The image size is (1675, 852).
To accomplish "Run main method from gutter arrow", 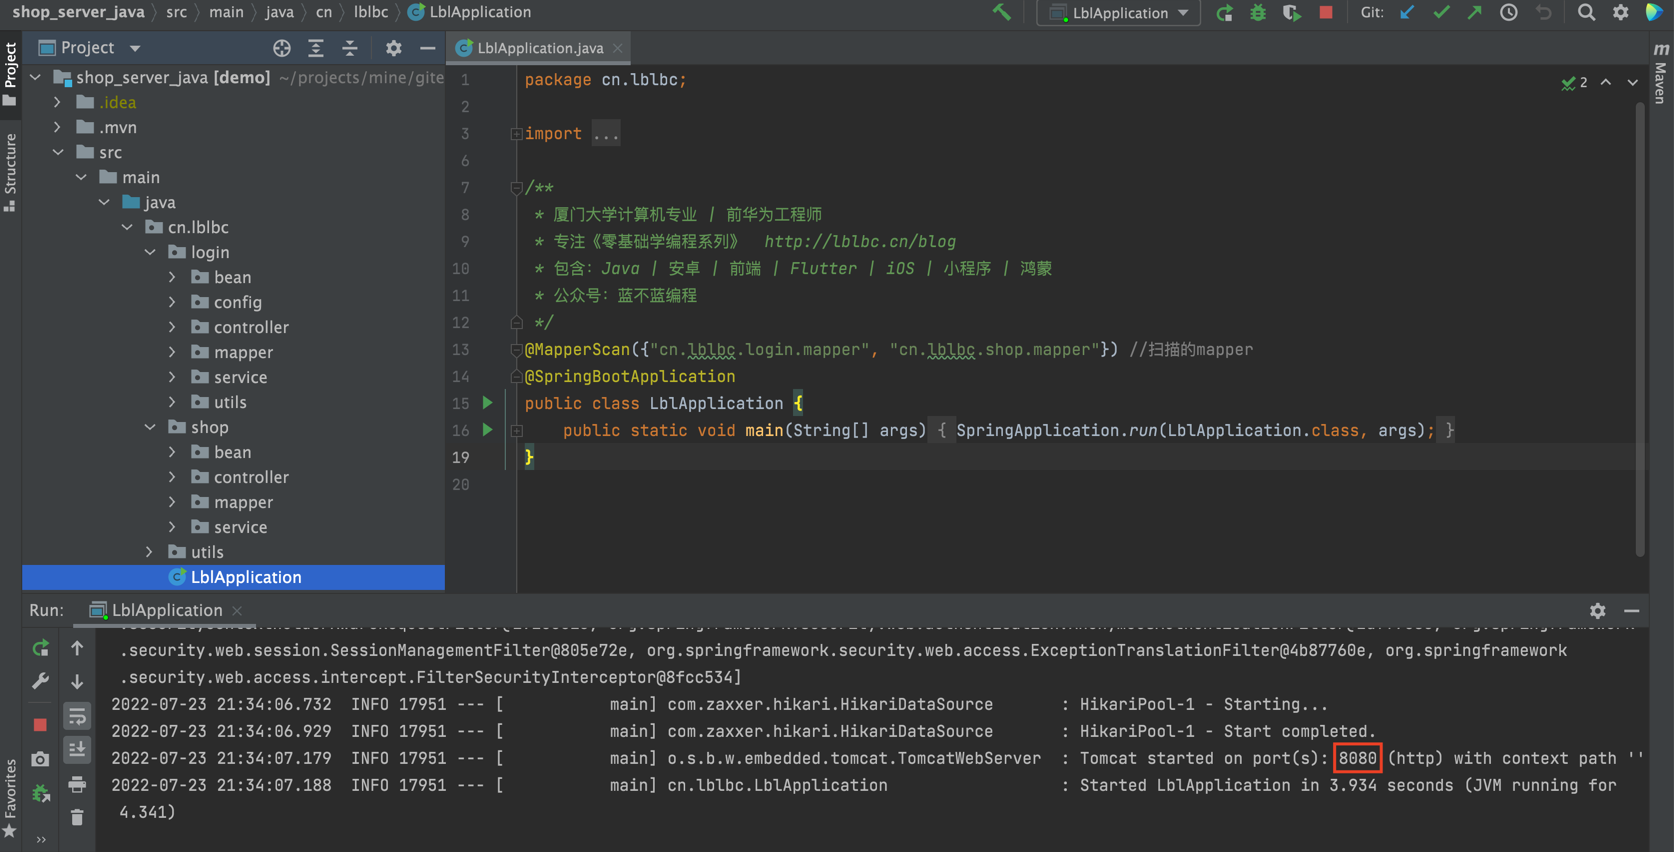I will click(488, 430).
